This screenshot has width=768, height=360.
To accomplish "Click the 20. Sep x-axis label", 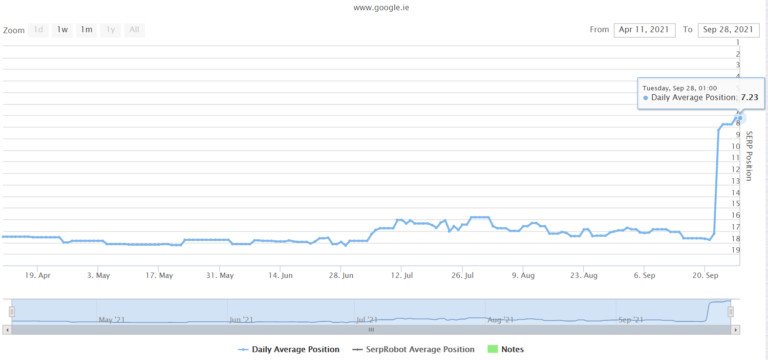I will coord(705,276).
